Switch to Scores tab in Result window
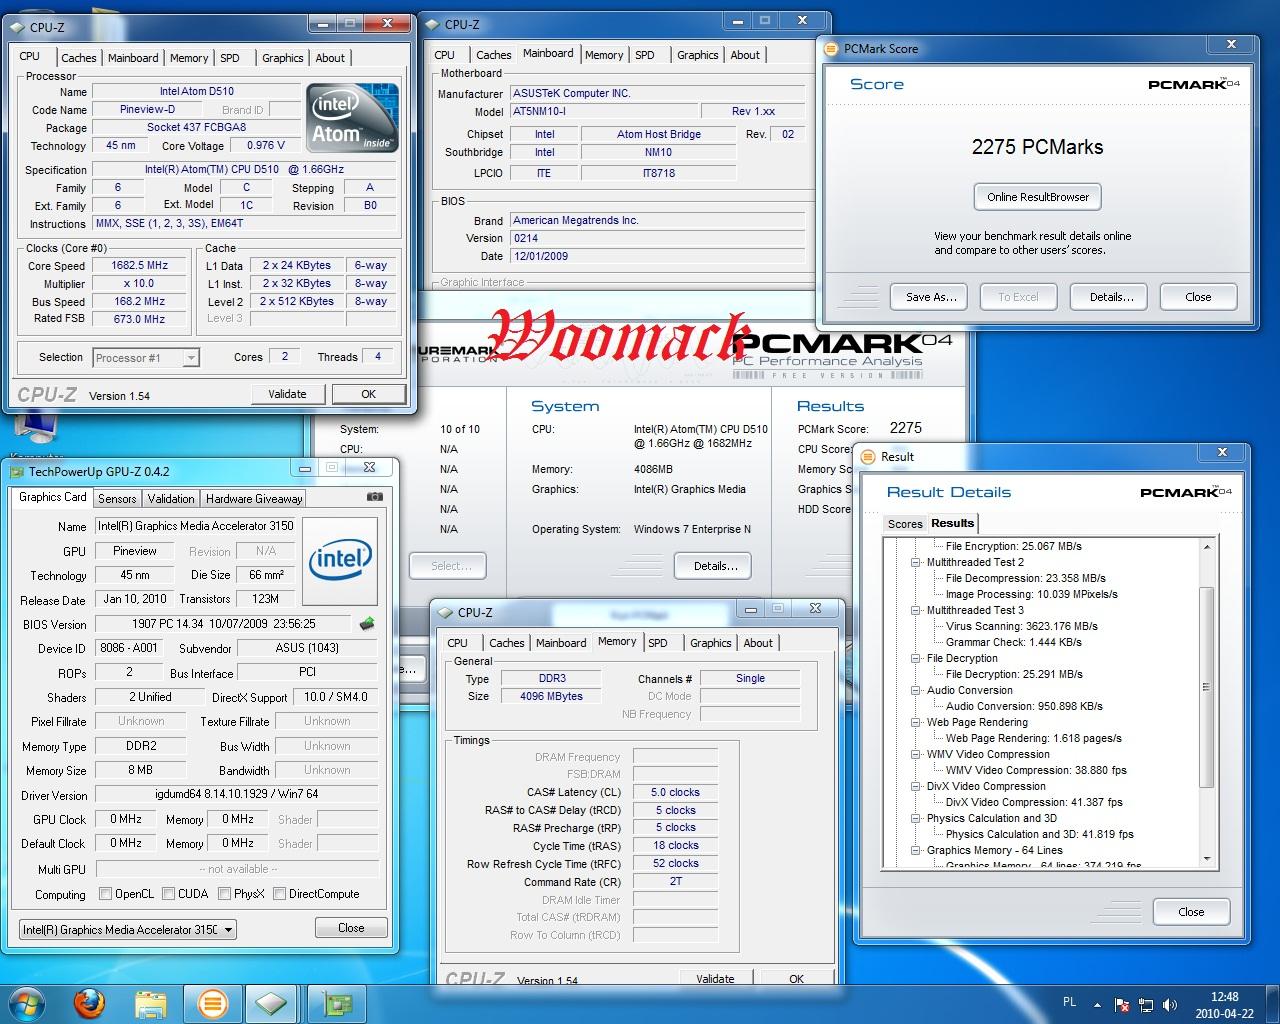This screenshot has height=1024, width=1280. point(905,524)
